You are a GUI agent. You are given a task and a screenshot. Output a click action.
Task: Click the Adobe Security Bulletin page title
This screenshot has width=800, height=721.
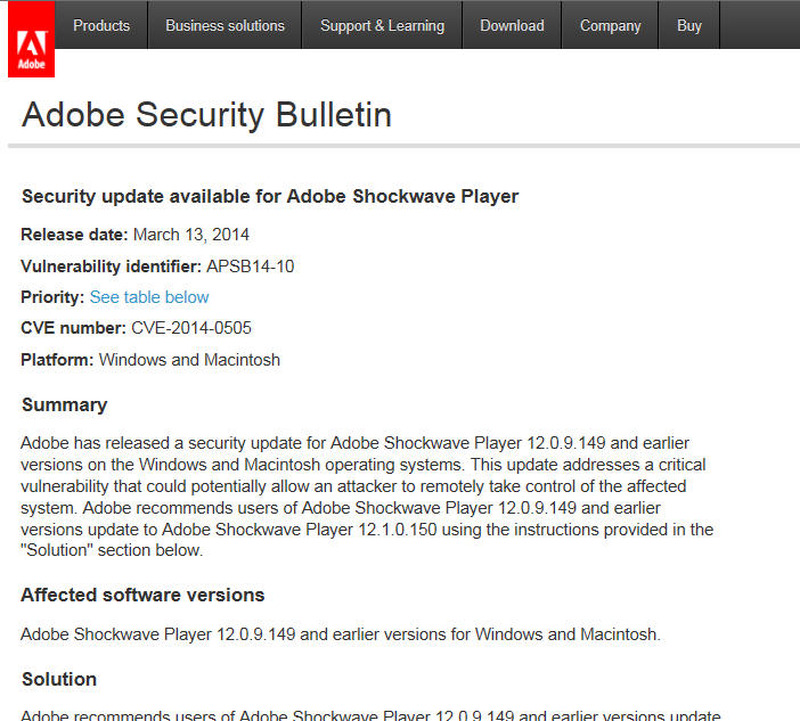coord(206,115)
